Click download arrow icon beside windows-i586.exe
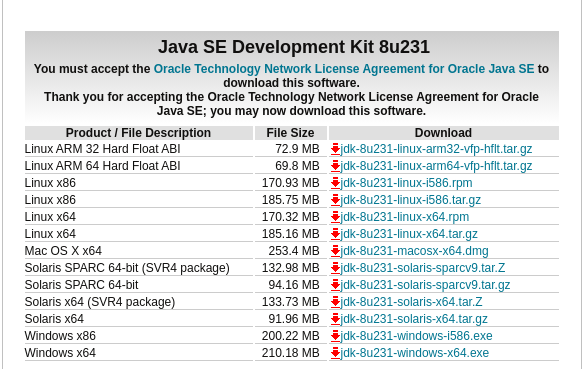The image size is (585, 369). click(x=335, y=336)
